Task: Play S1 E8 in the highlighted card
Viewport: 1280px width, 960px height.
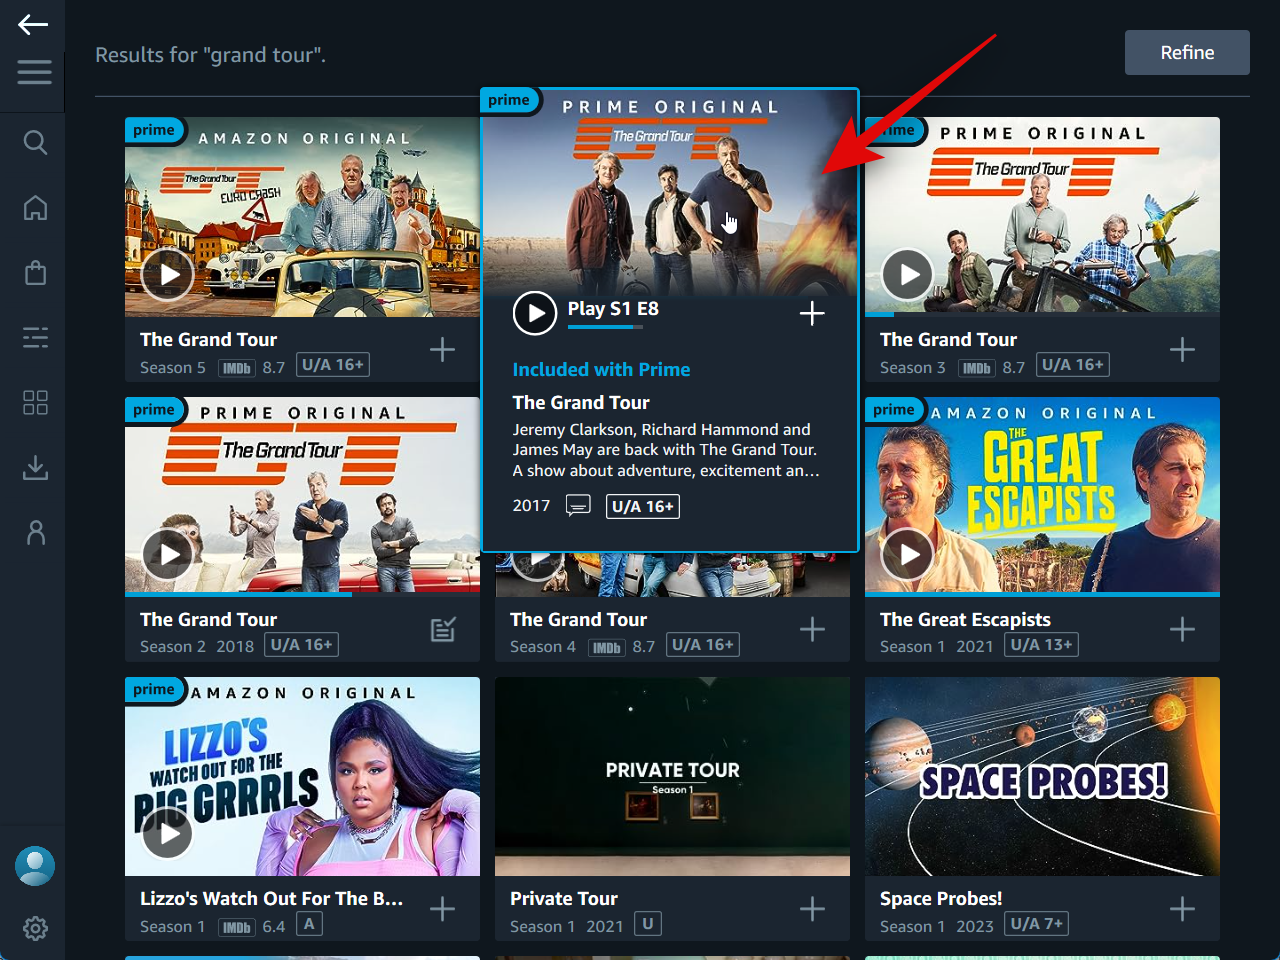Action: tap(535, 313)
